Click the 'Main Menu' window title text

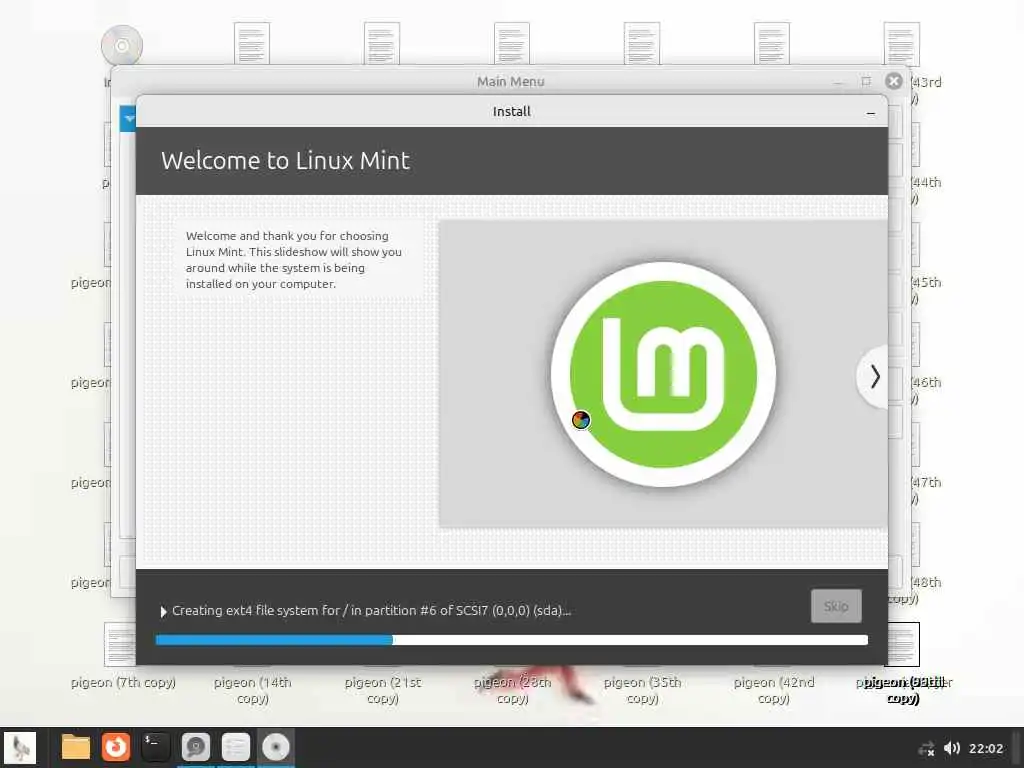tap(511, 82)
